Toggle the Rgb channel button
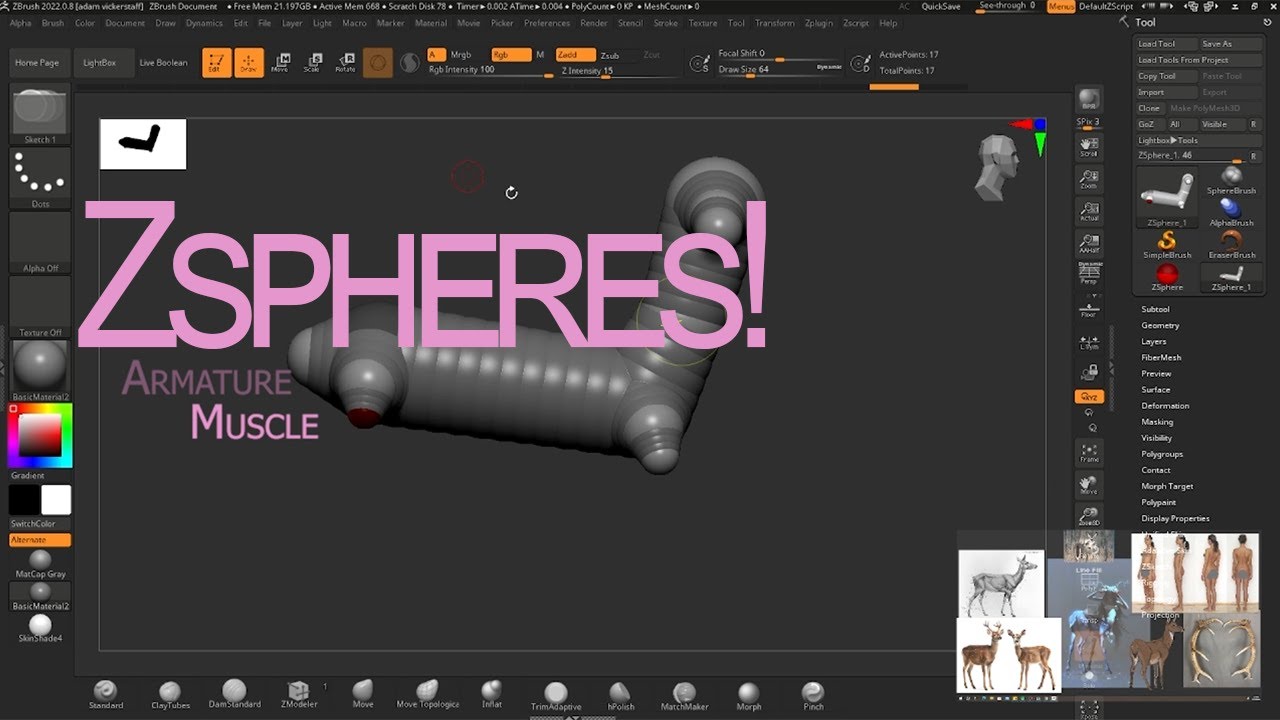The image size is (1280, 720). pyautogui.click(x=511, y=55)
